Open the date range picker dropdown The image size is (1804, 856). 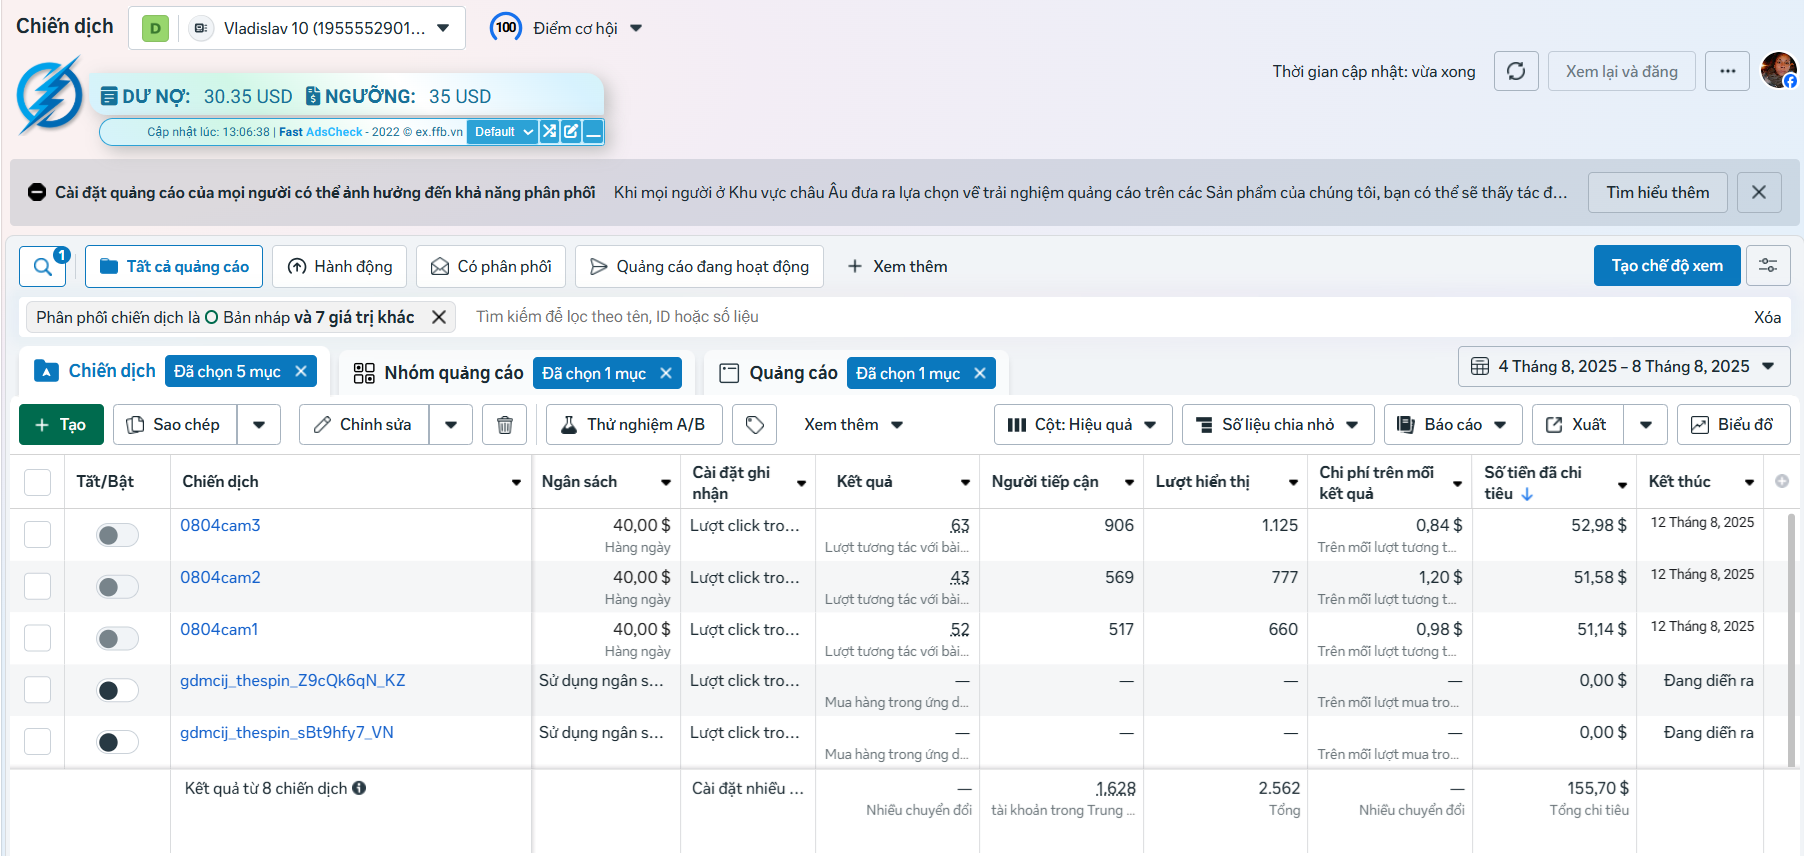[x=1624, y=366]
